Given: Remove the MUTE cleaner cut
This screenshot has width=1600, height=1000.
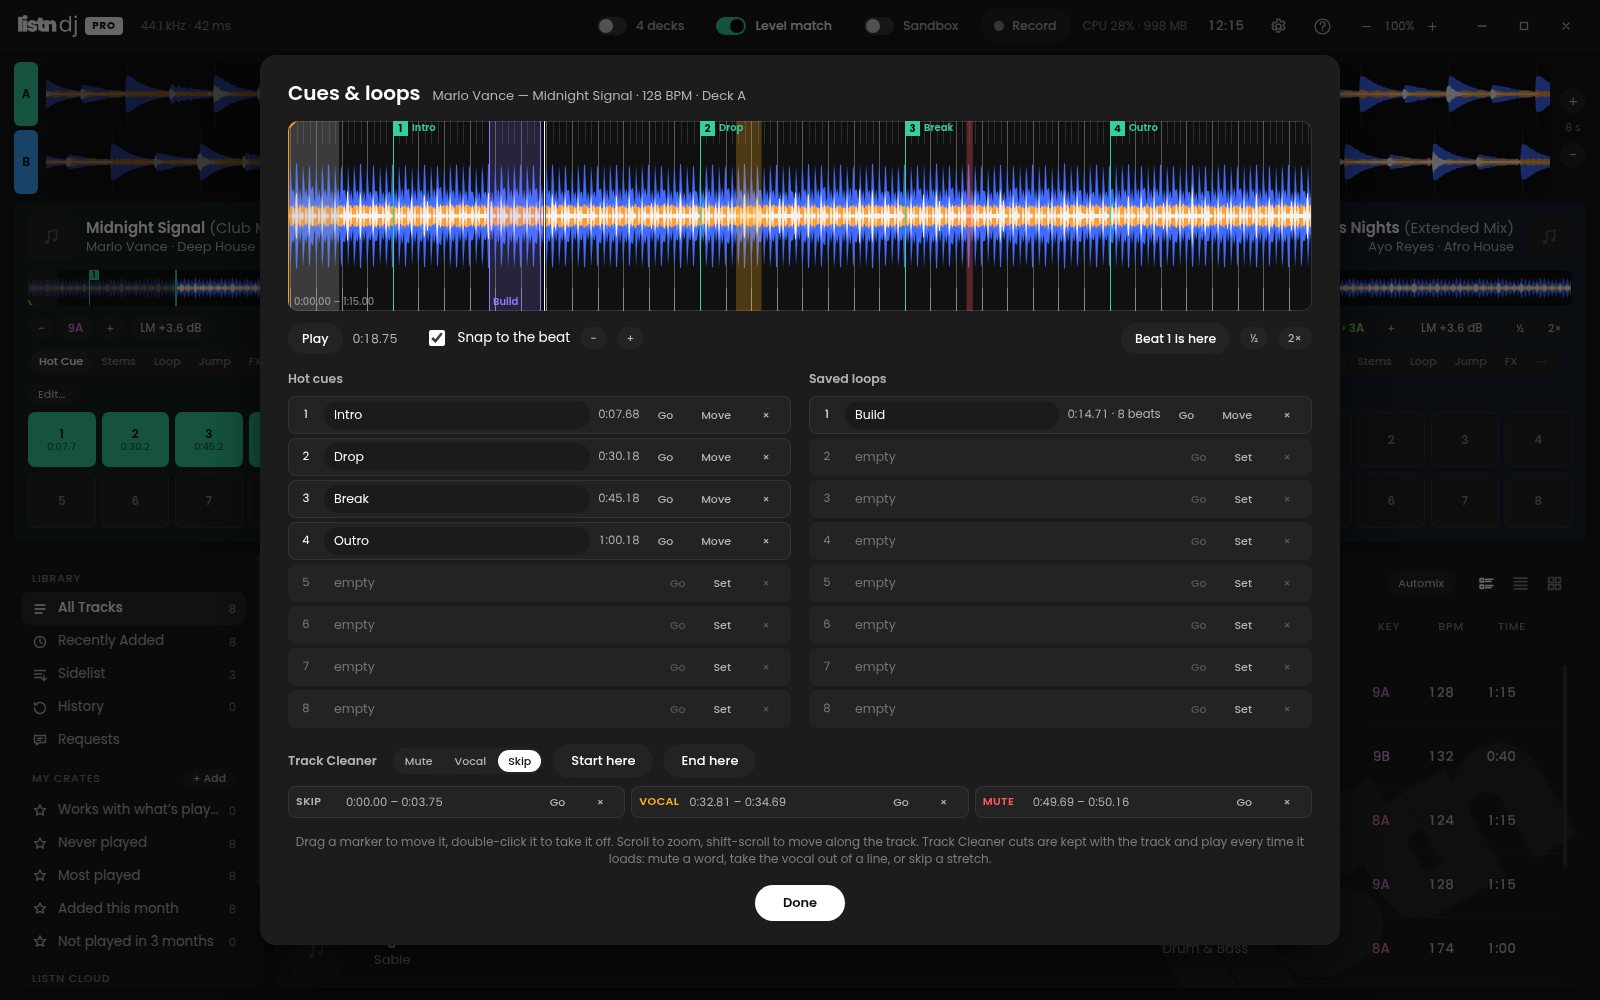Looking at the screenshot, I should (1287, 802).
